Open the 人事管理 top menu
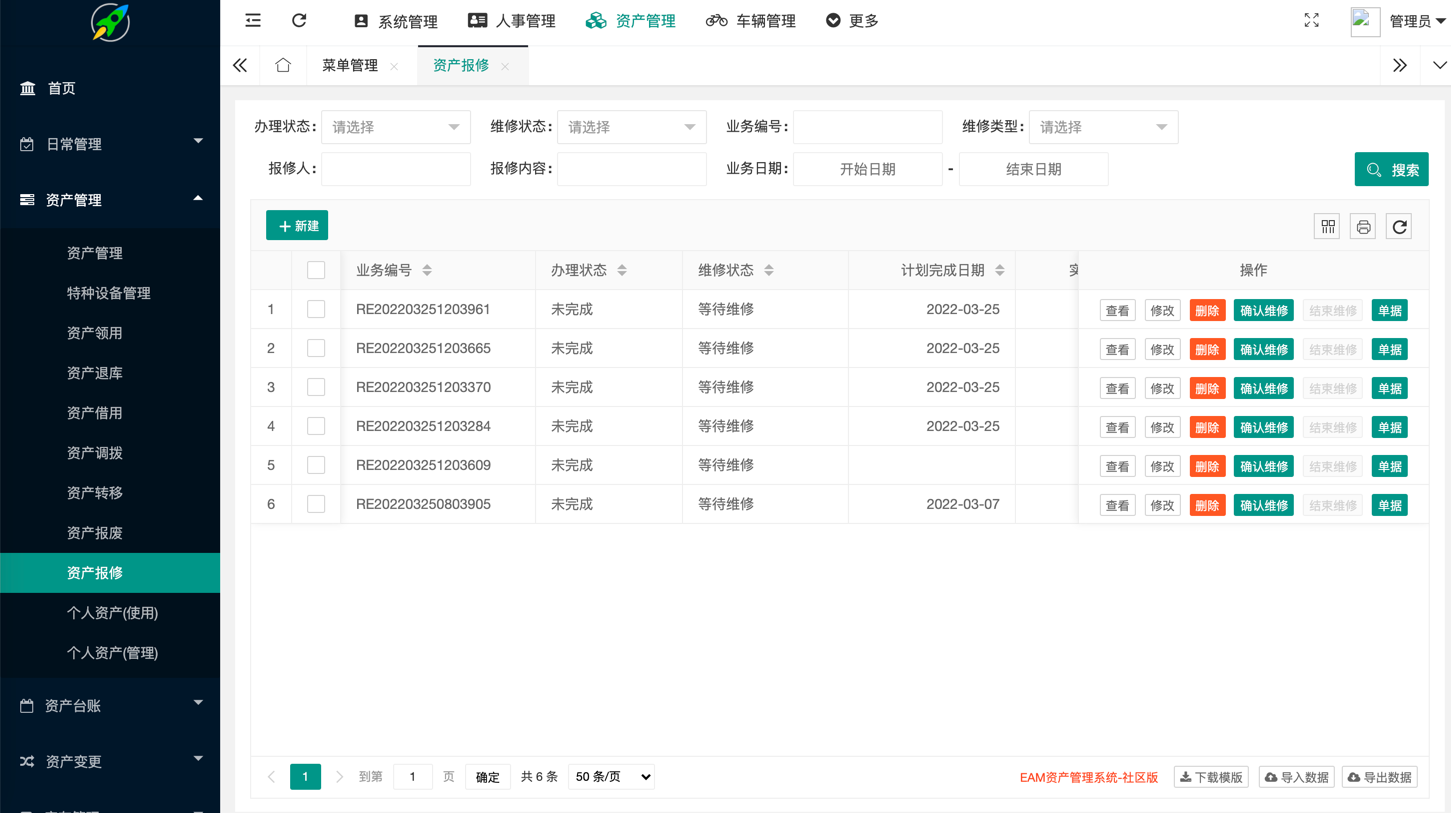Viewport: 1451px width, 813px height. (x=512, y=21)
